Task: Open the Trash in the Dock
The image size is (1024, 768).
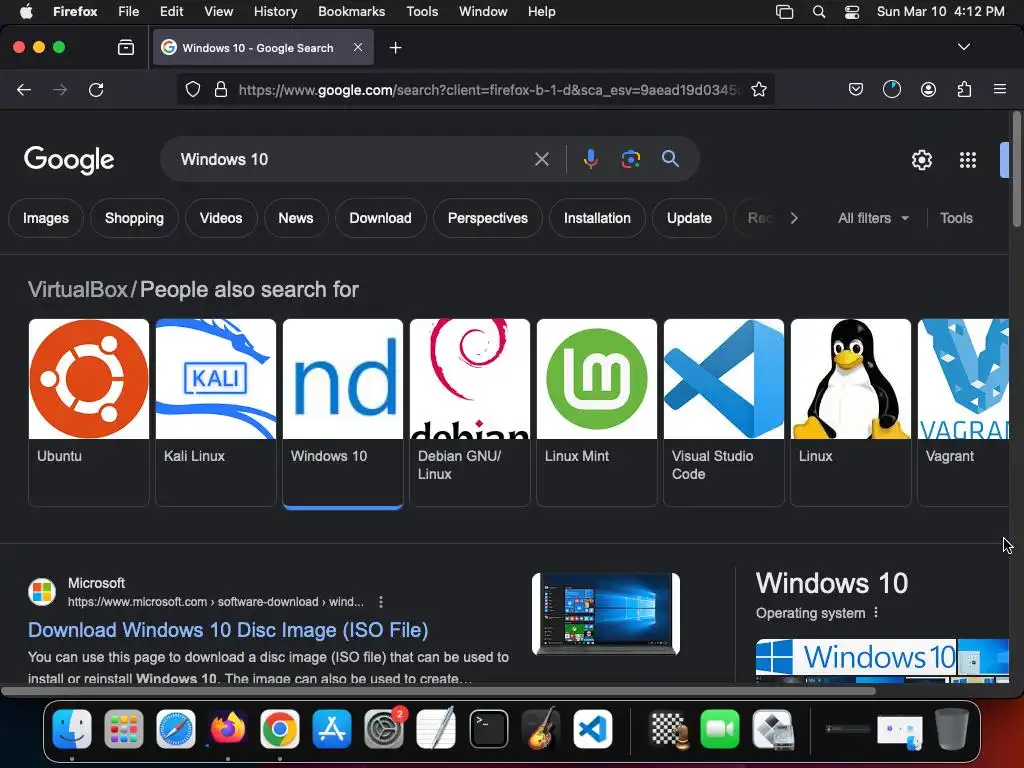Action: point(952,729)
